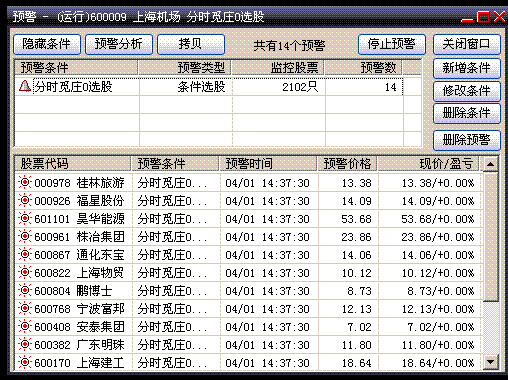Click the alert list scroll up arrow
508x380 pixels.
490,164
